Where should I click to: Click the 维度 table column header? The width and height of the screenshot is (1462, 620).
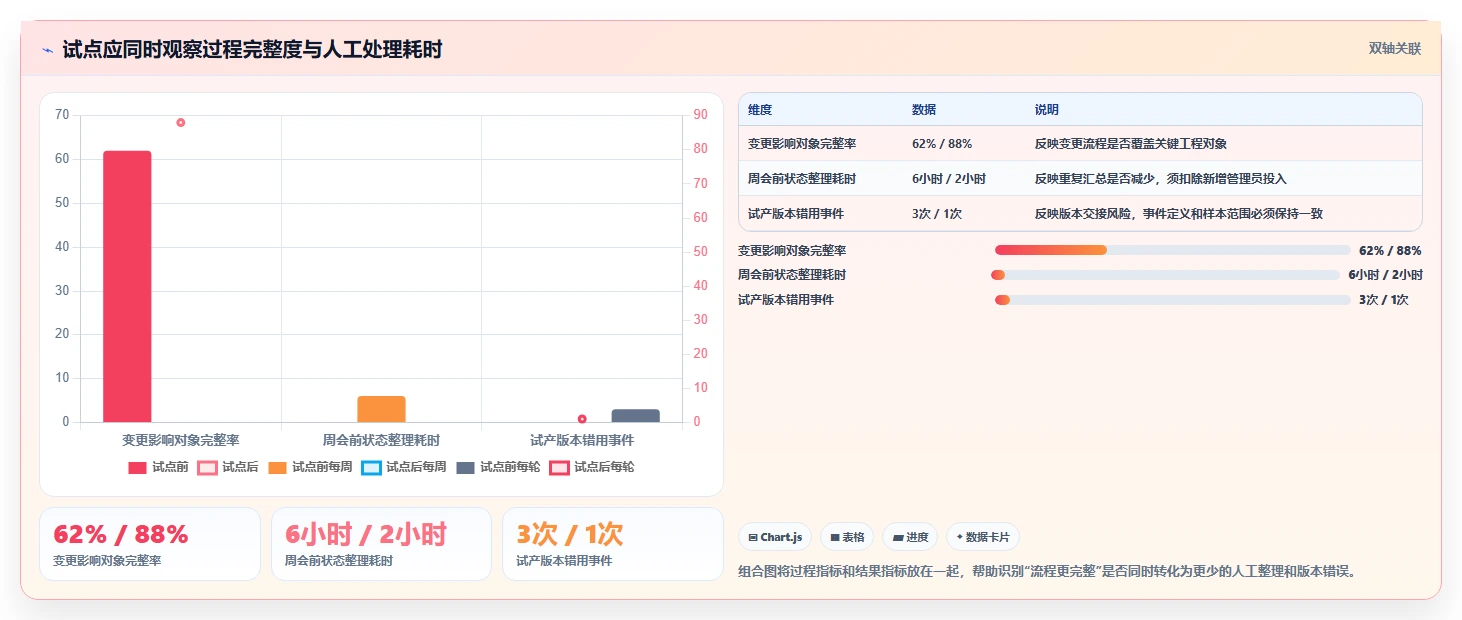pyautogui.click(x=760, y=110)
